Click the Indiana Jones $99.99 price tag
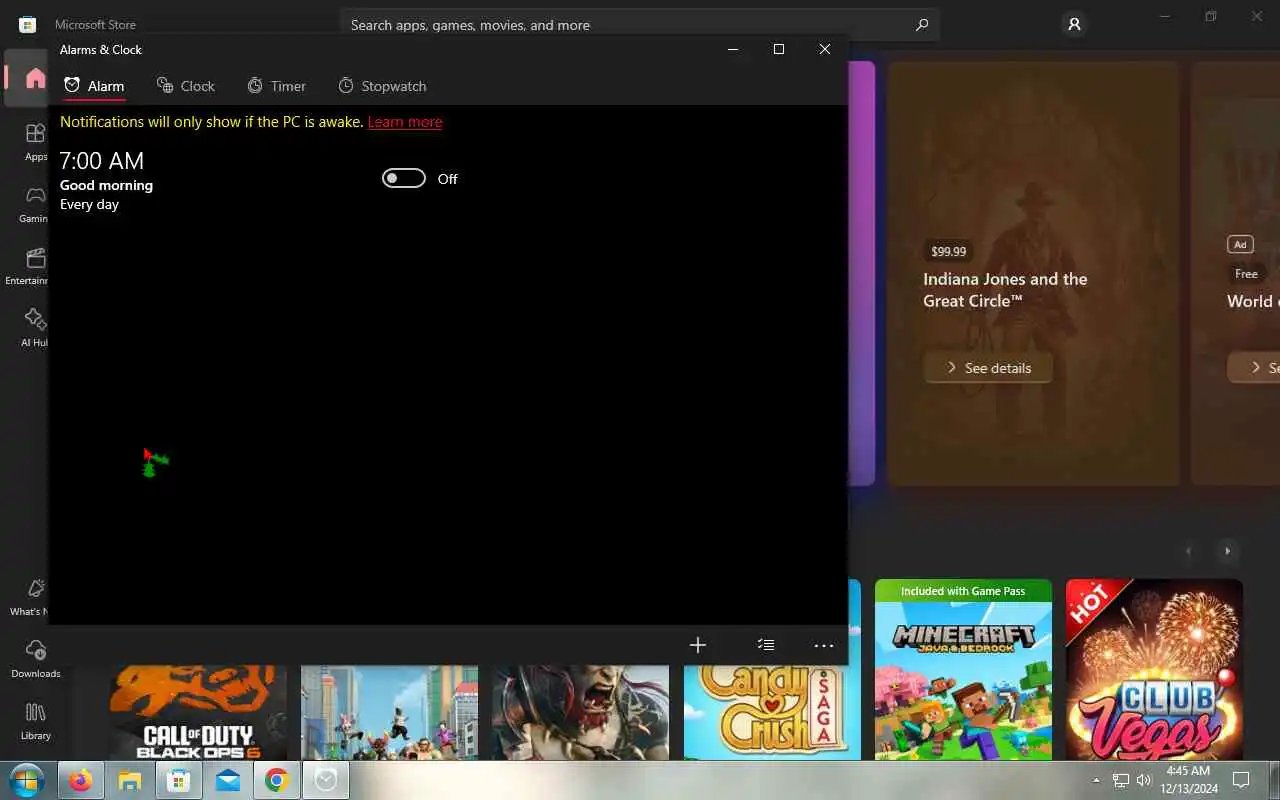This screenshot has width=1280, height=800. click(x=948, y=251)
